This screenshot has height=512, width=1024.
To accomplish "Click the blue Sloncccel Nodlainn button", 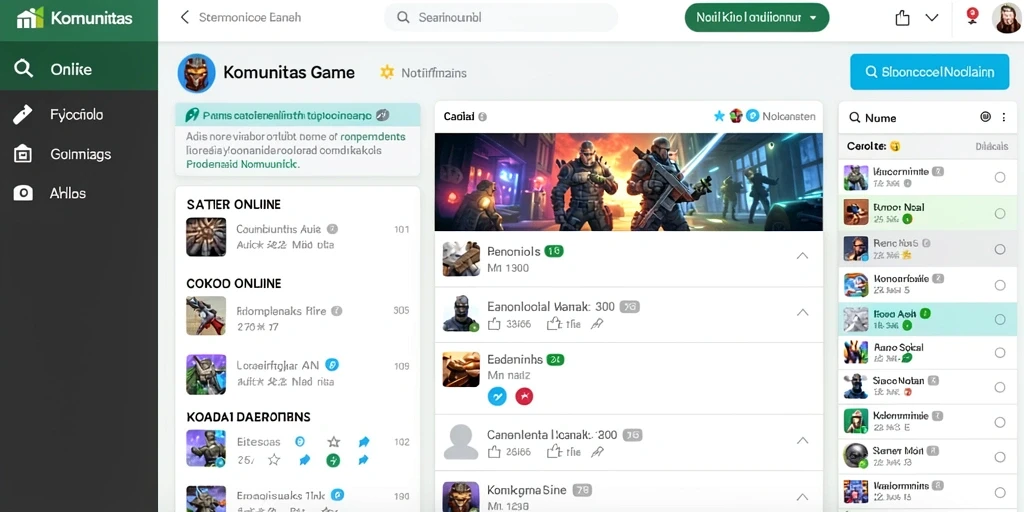I will pos(930,72).
